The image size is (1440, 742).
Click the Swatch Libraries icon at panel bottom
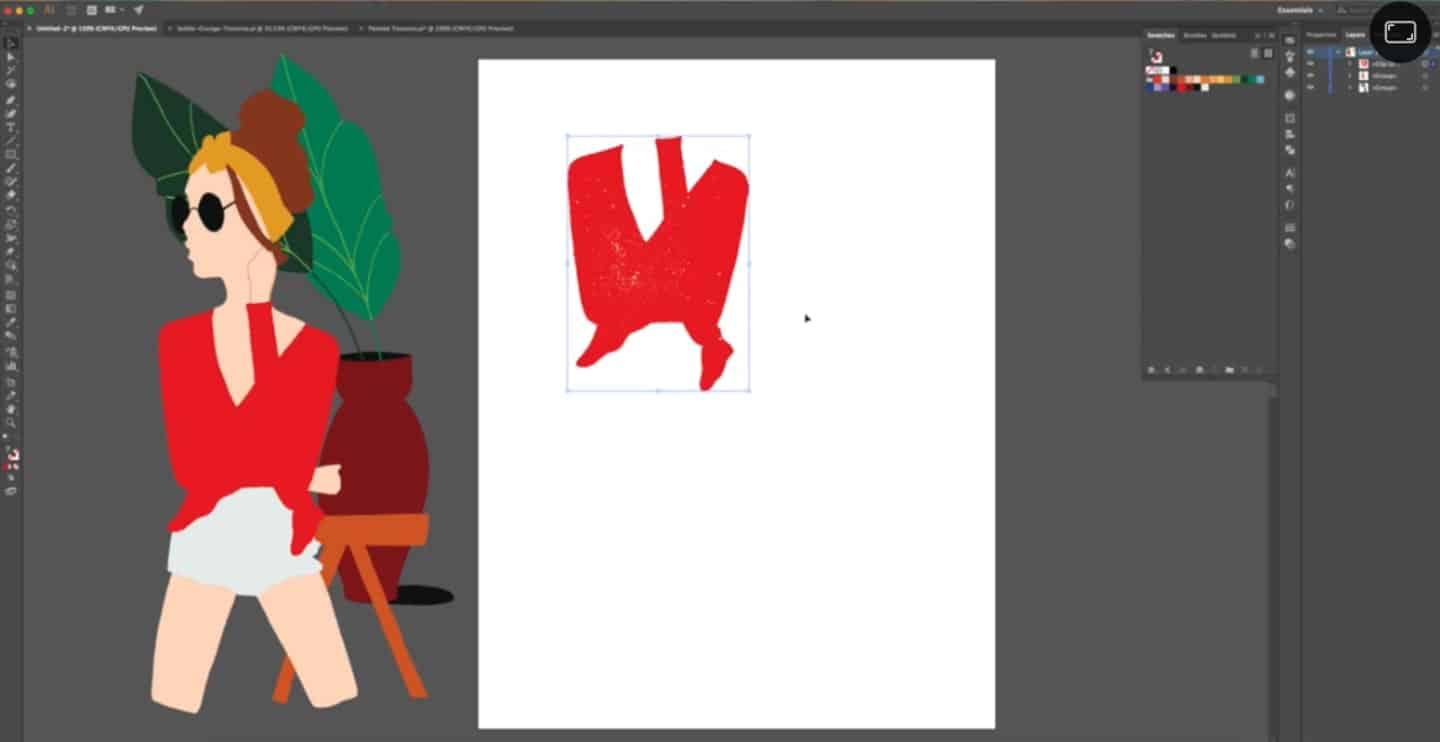pos(1151,370)
